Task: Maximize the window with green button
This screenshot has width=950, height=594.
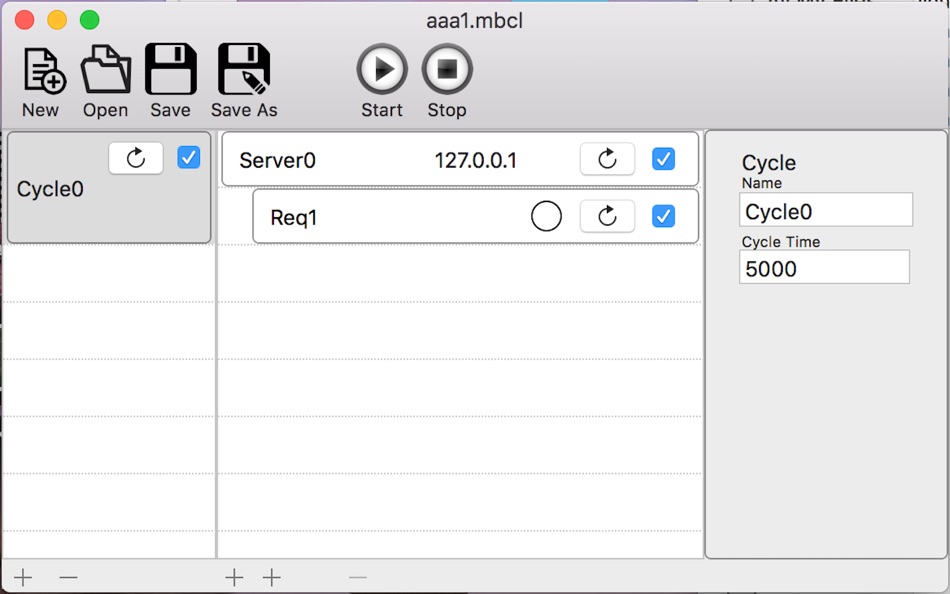Action: [x=90, y=20]
